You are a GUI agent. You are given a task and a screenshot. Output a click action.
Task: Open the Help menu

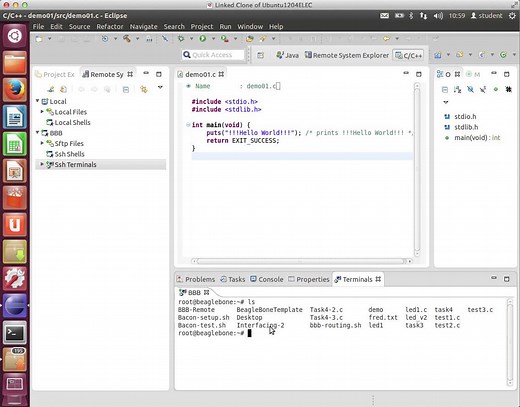point(276,26)
